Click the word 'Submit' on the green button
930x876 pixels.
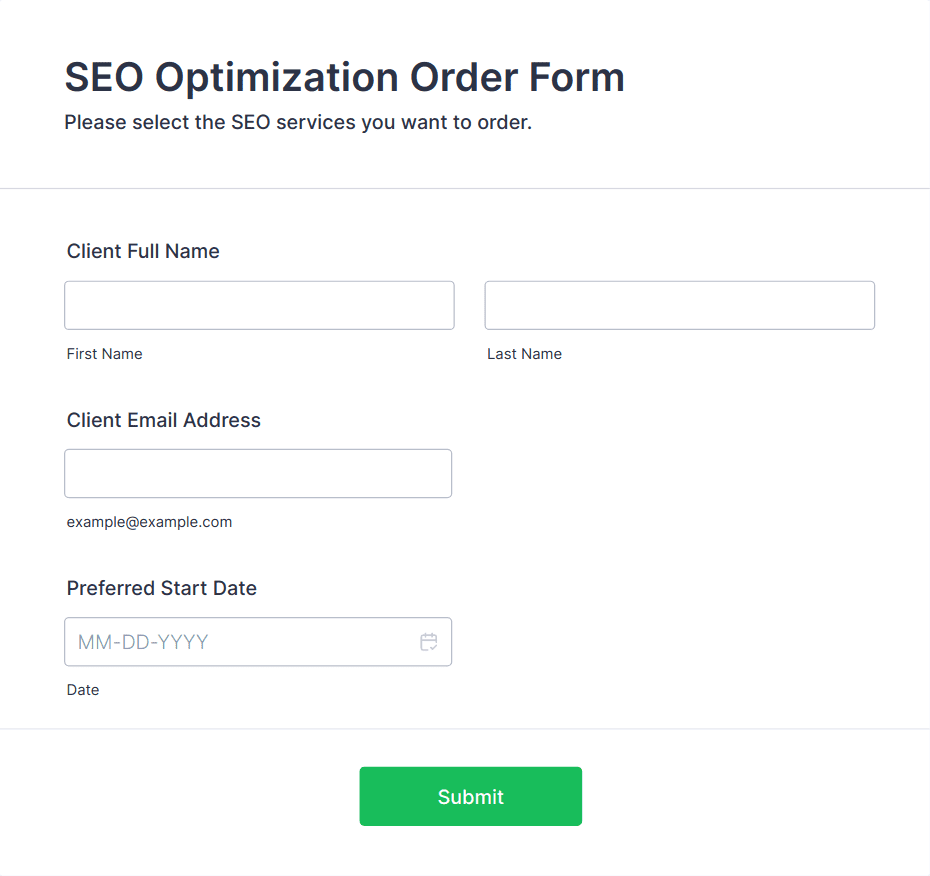[471, 797]
